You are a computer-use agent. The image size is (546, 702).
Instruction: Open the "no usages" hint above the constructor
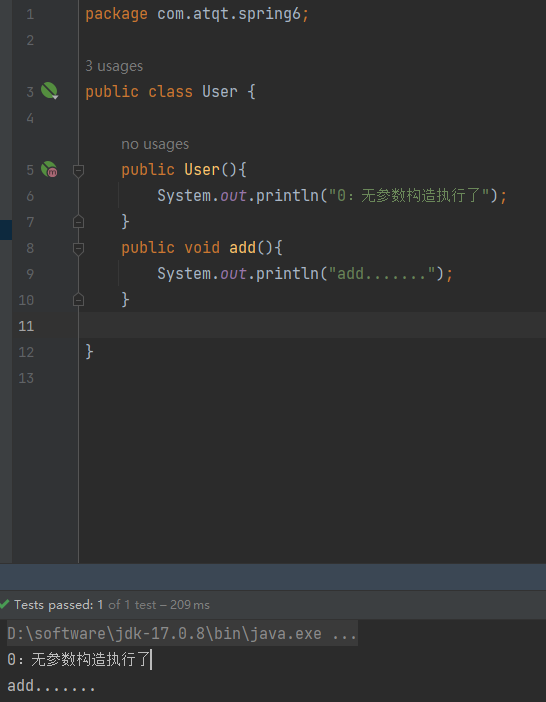[155, 144]
